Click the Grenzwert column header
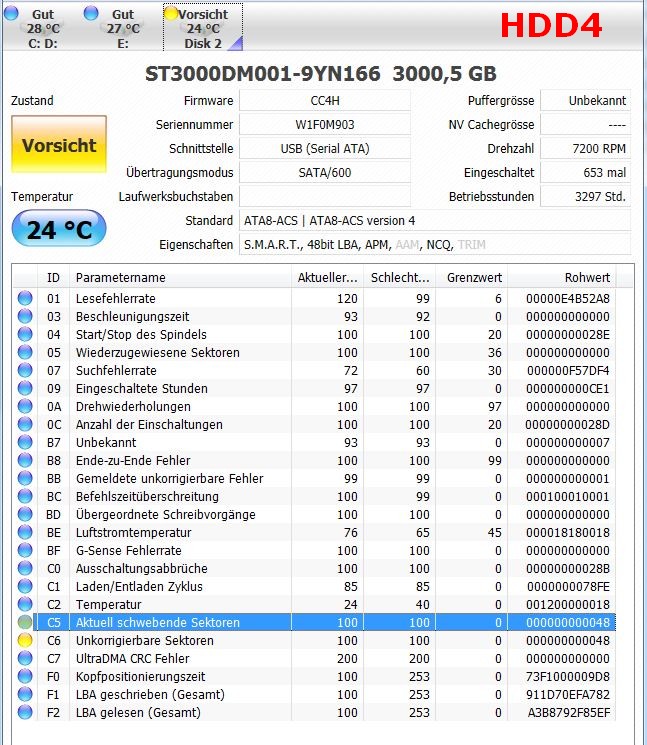The image size is (647, 745). pyautogui.click(x=472, y=277)
